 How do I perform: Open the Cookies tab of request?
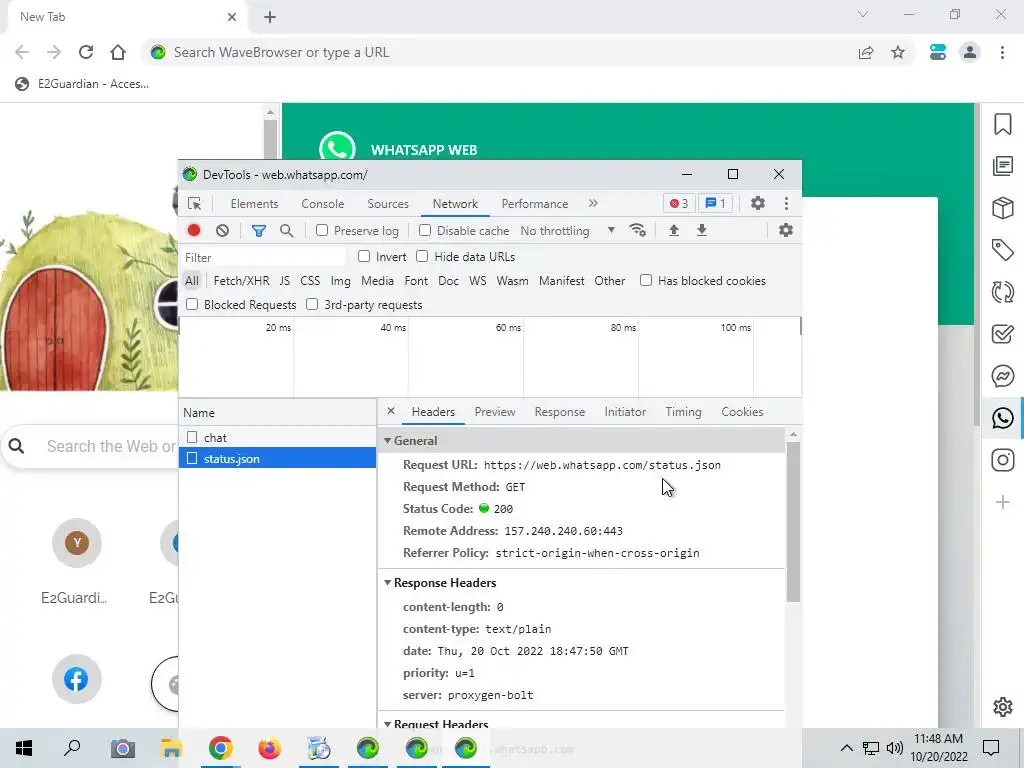point(742,411)
